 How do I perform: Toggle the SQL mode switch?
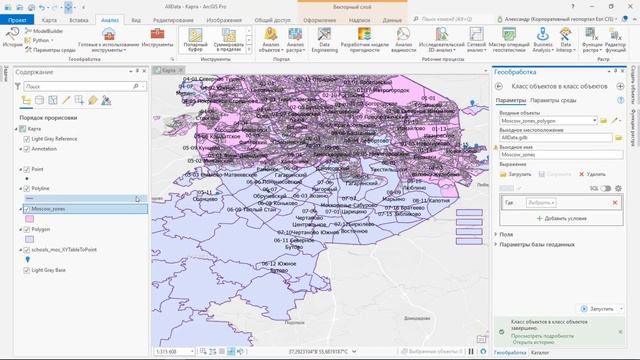point(606,188)
